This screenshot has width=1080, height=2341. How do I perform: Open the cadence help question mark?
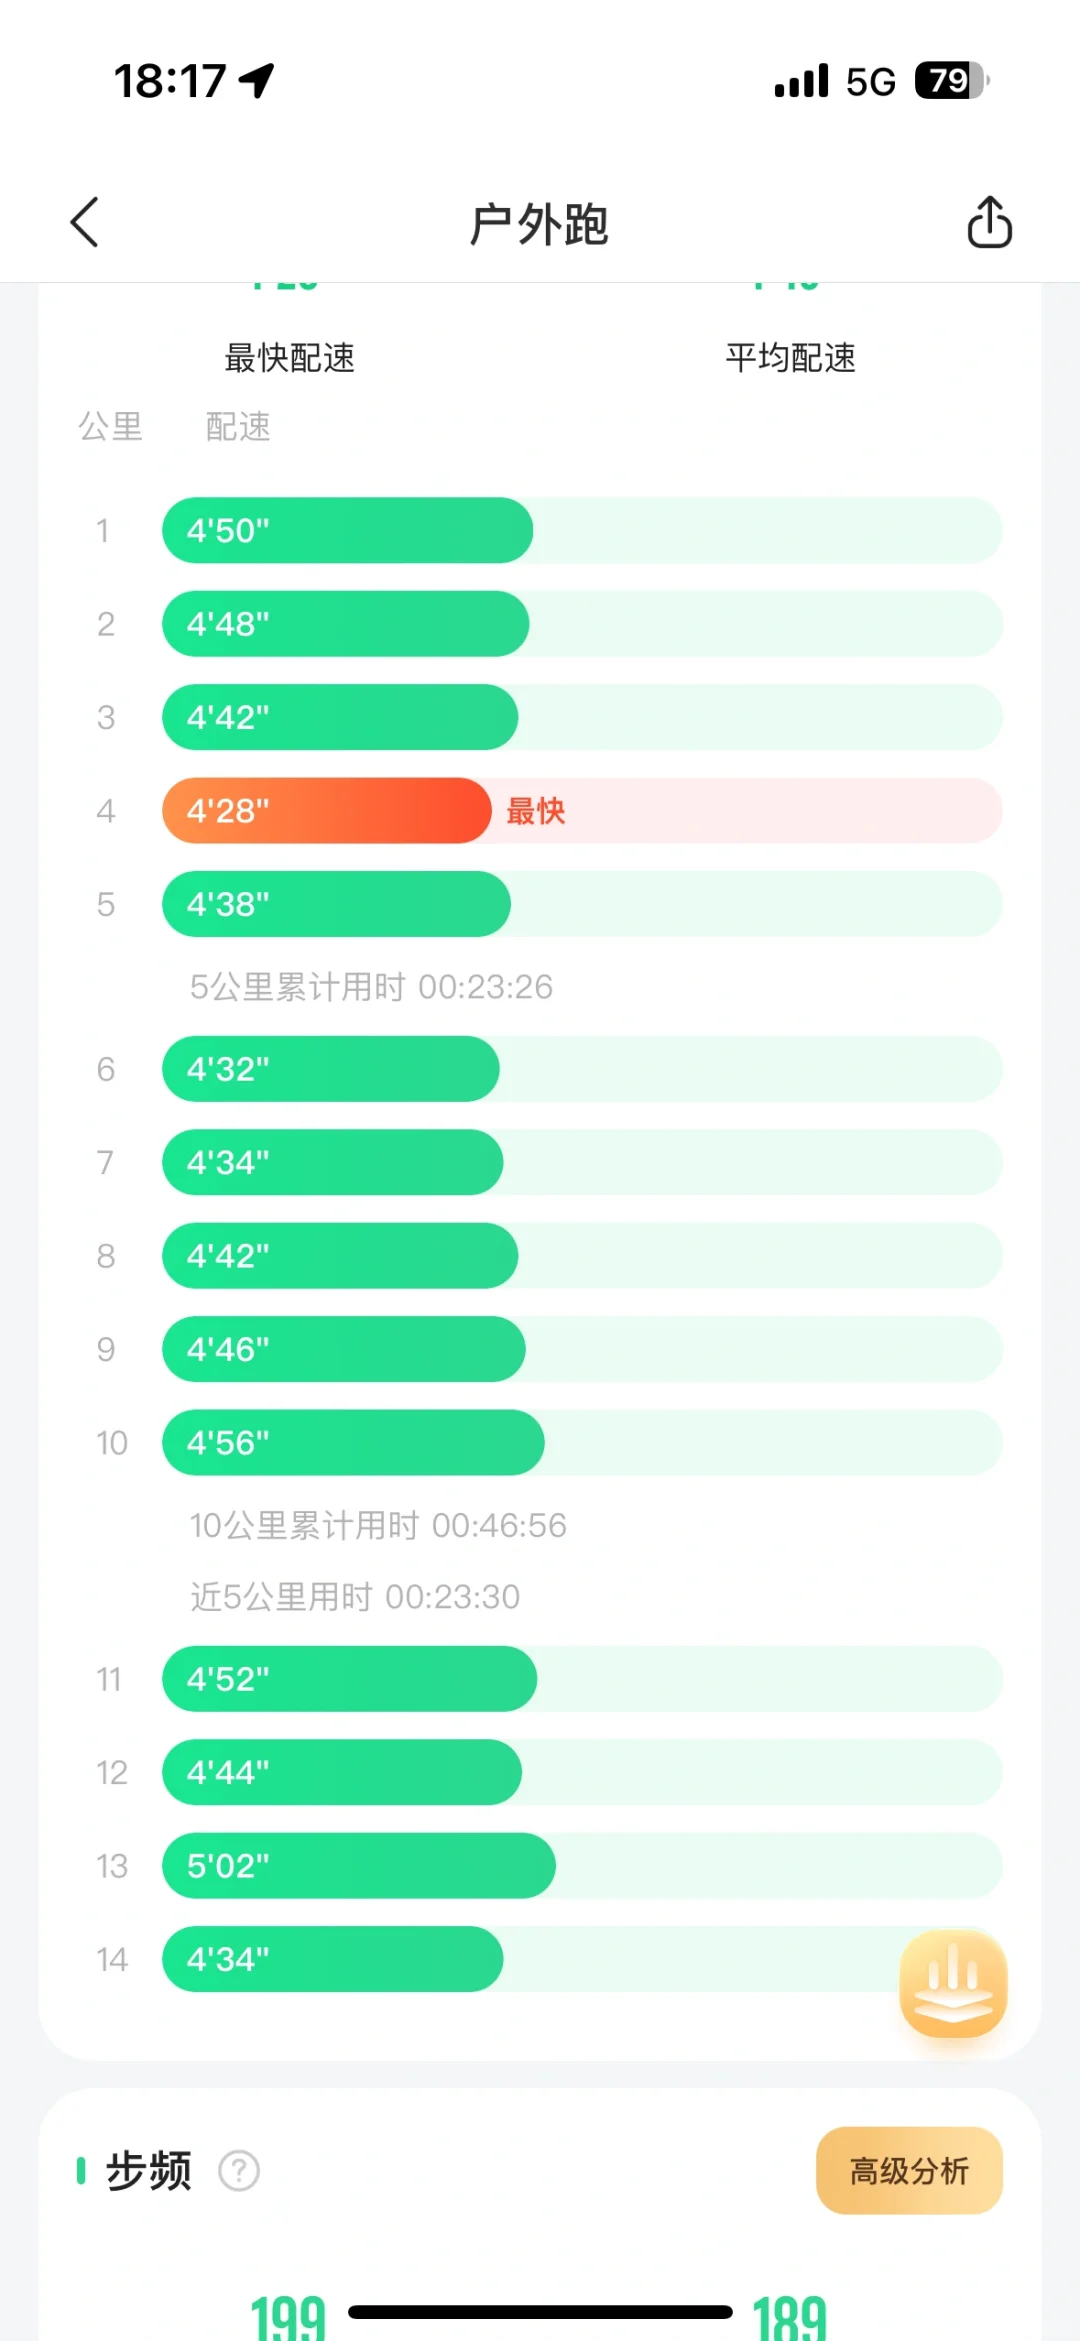coord(239,2171)
